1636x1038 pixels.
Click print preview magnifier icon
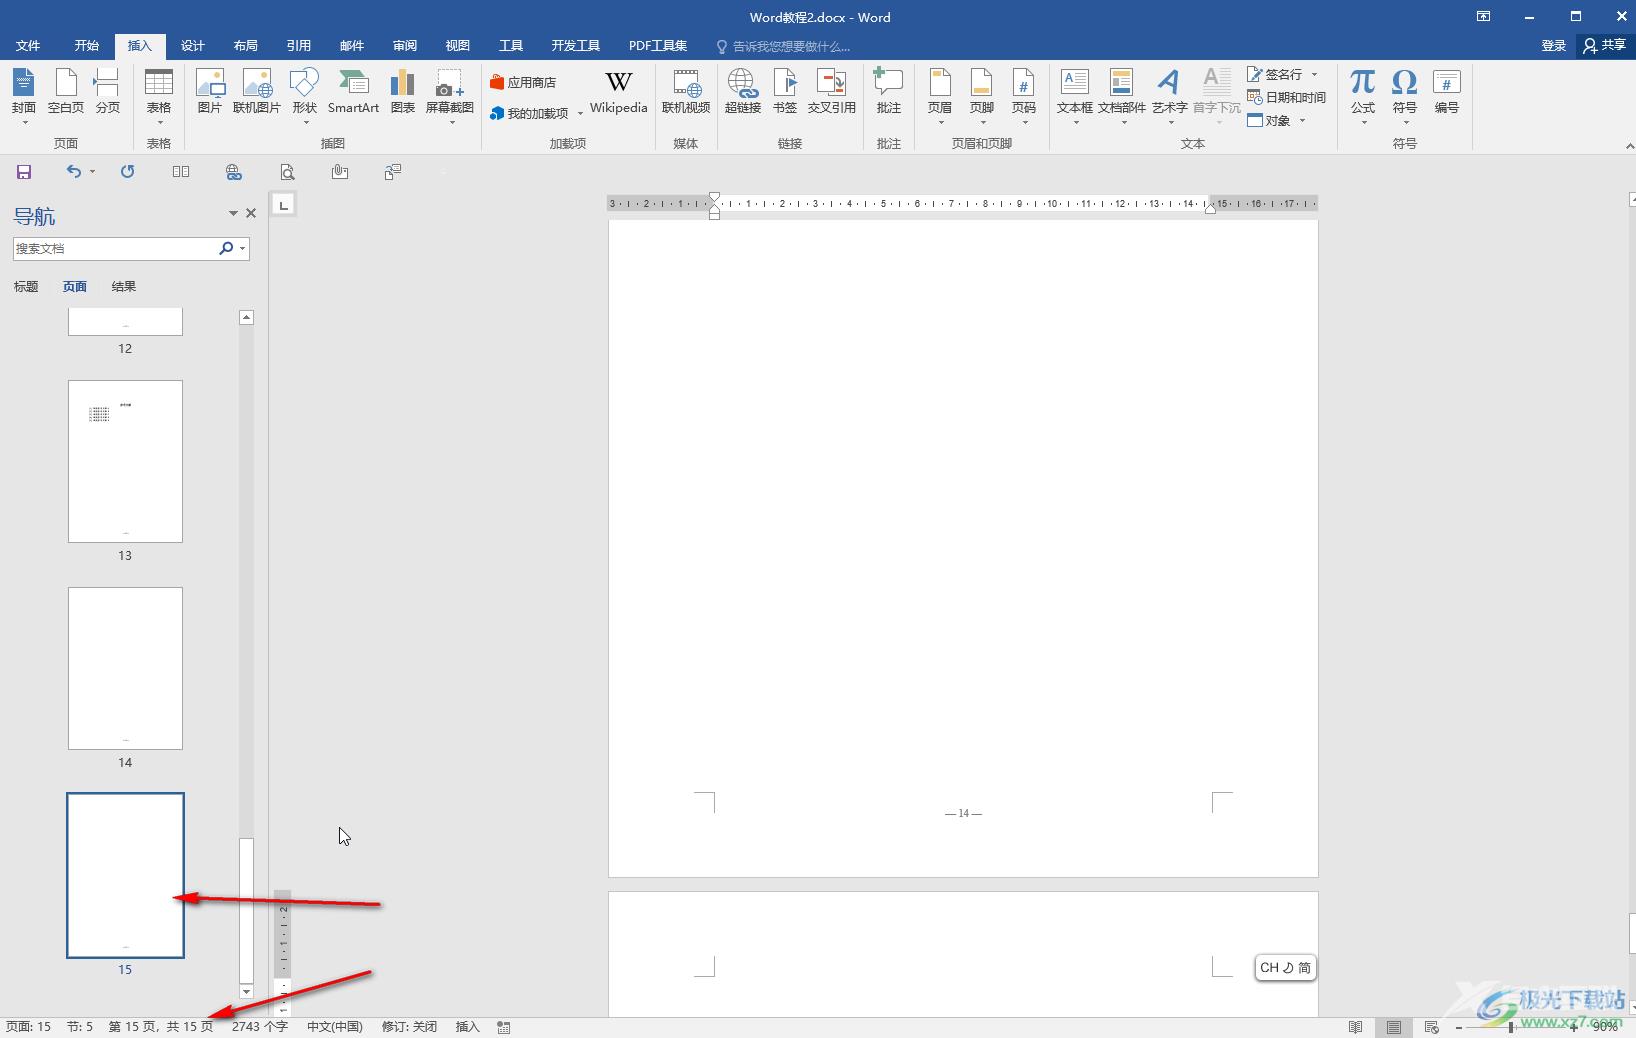pyautogui.click(x=287, y=172)
